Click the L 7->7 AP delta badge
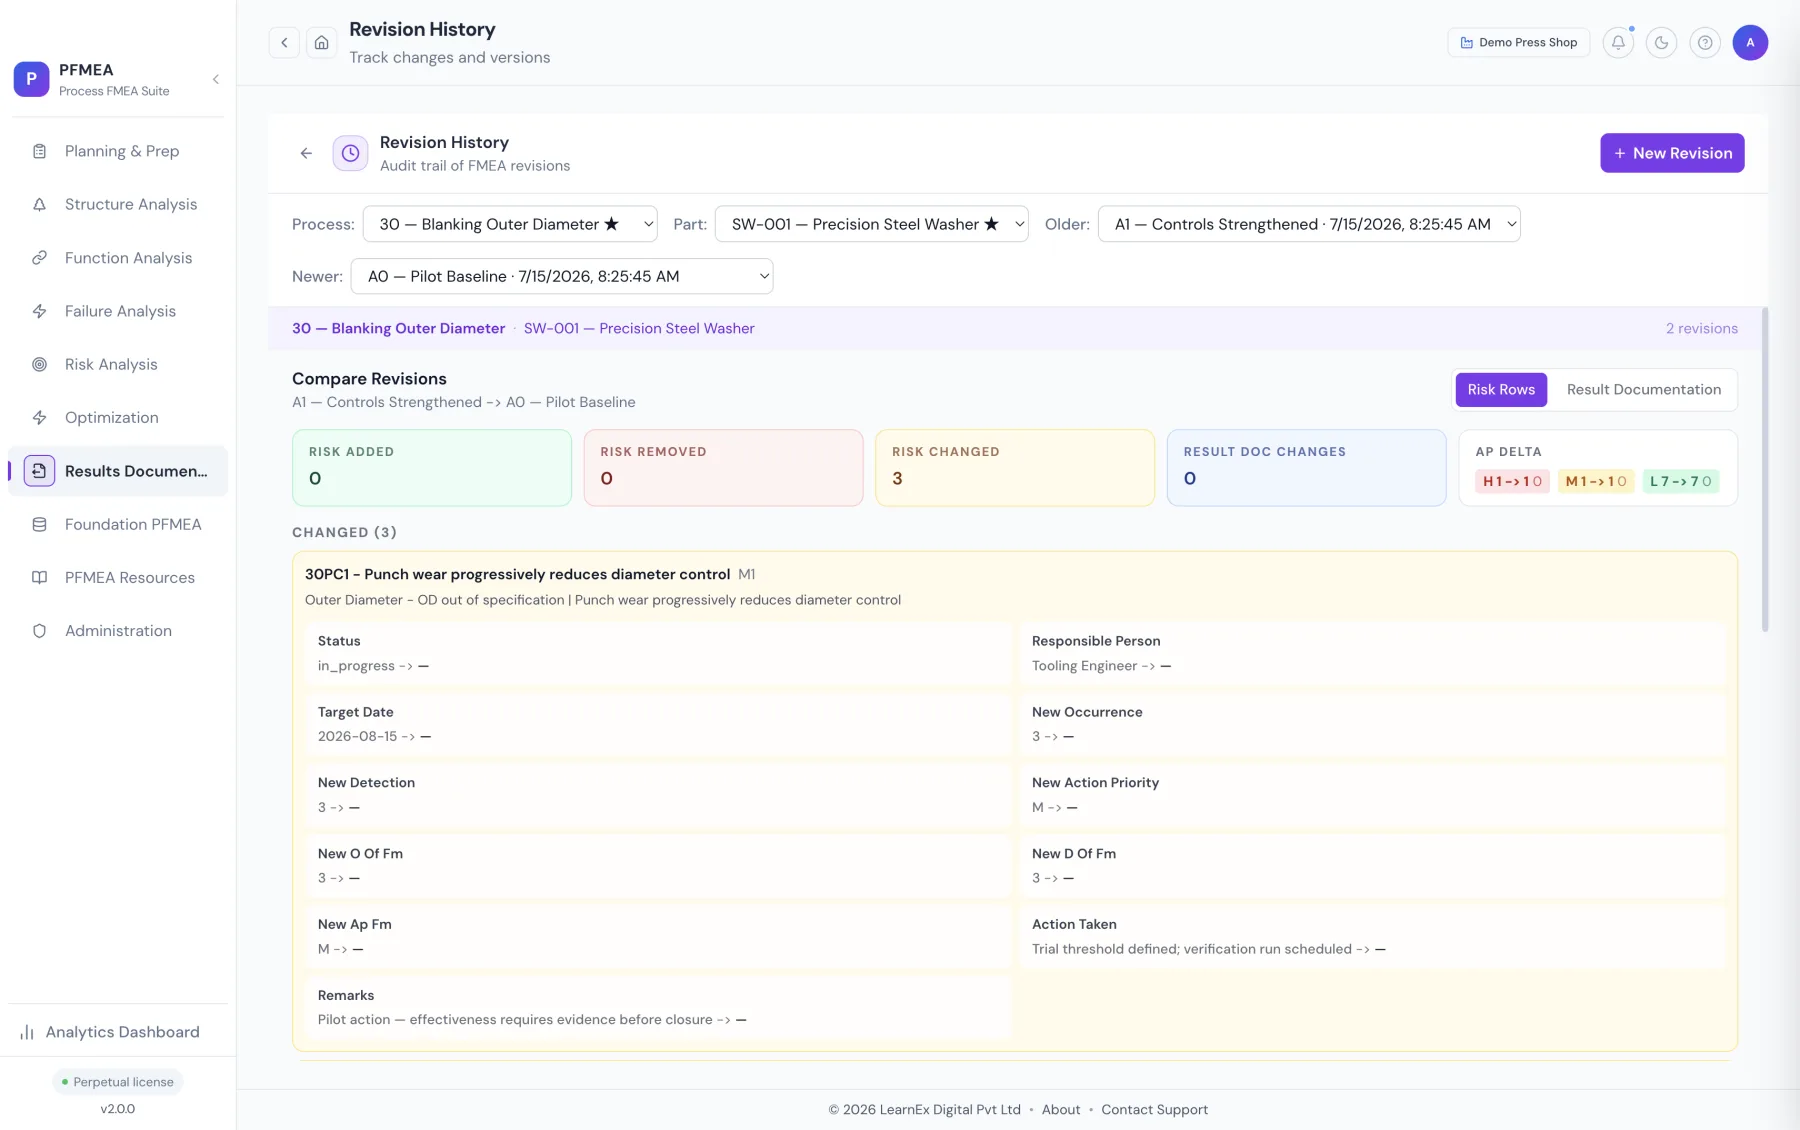1800x1130 pixels. (x=1680, y=482)
